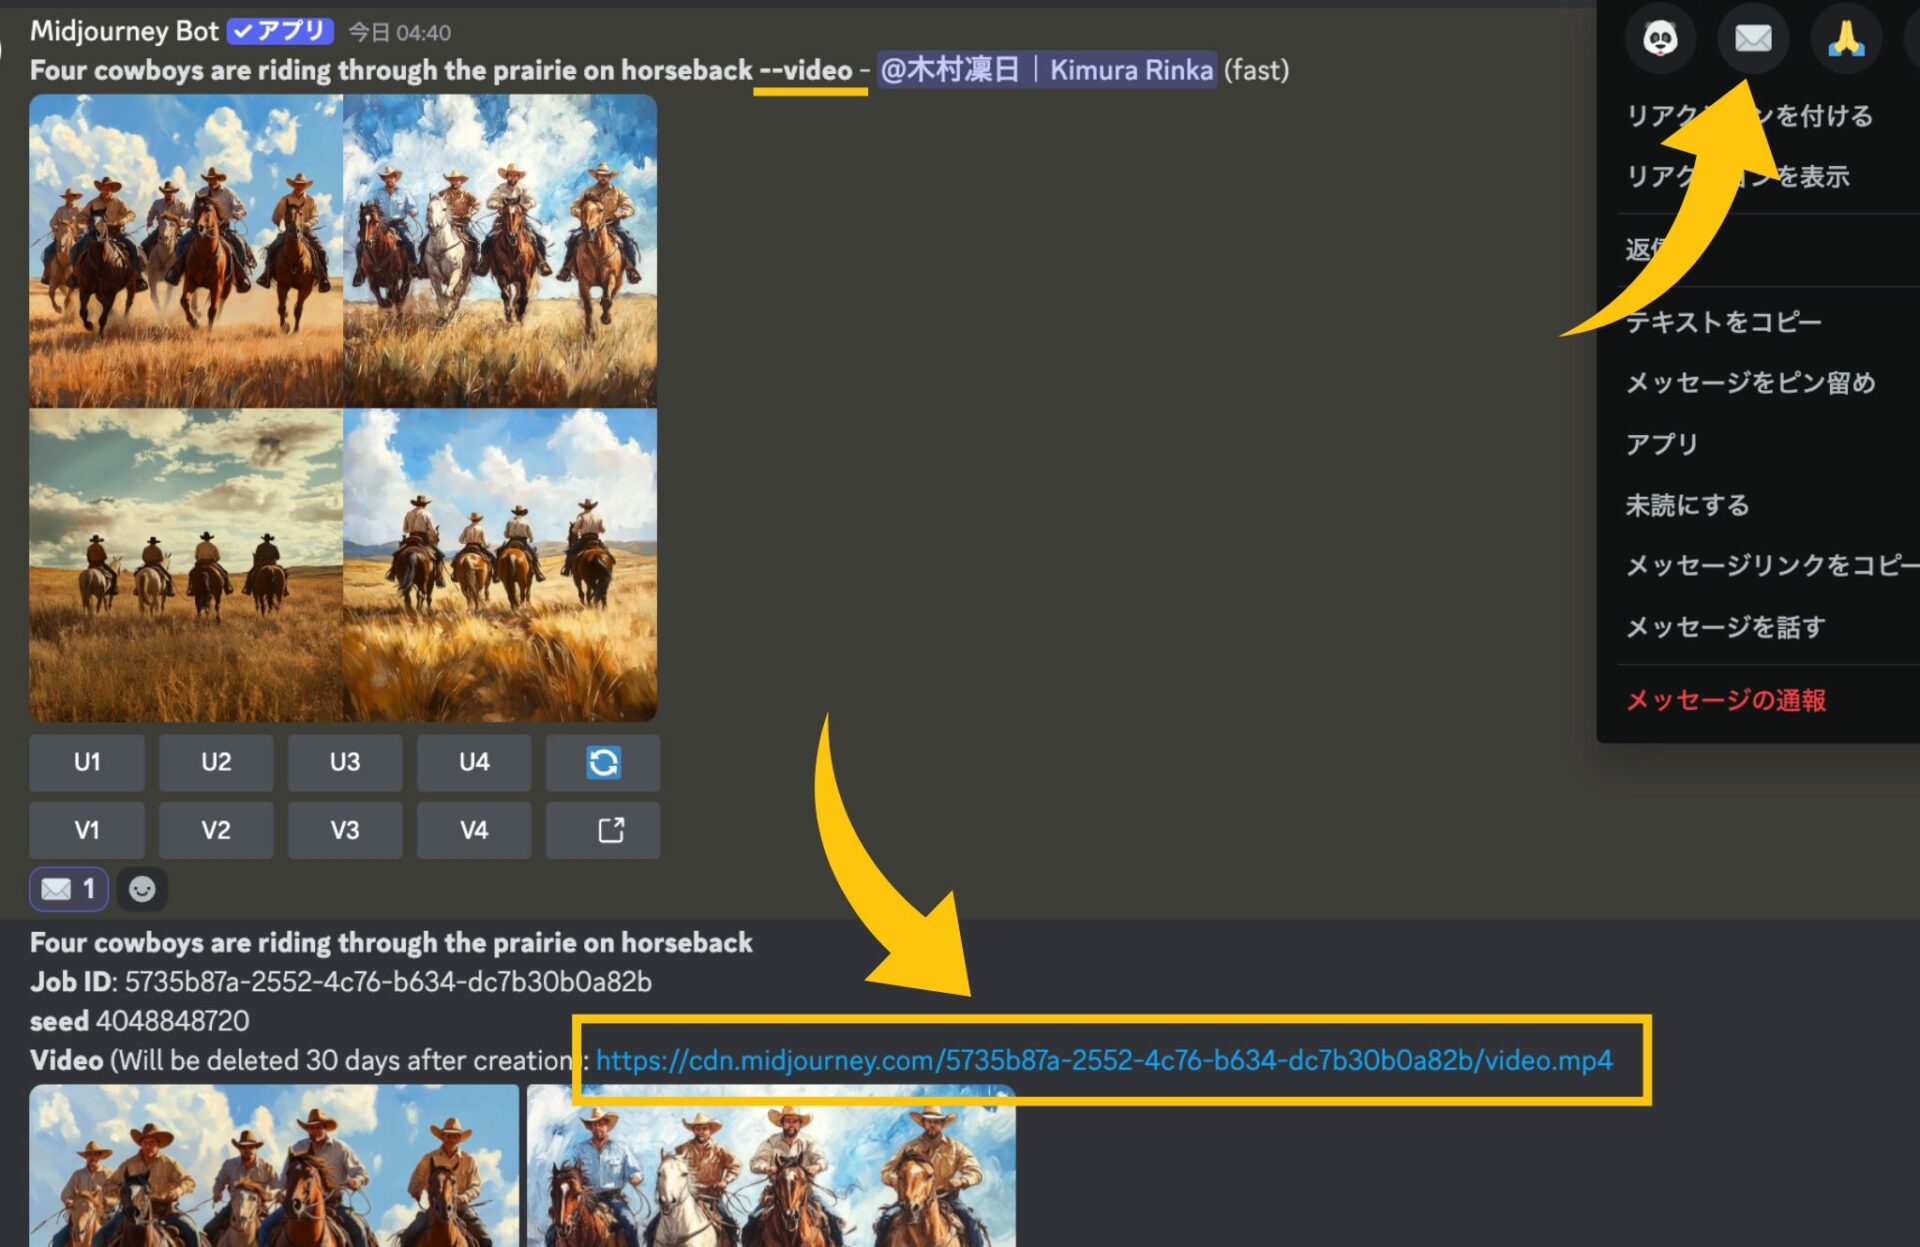
Task: Click the U1 upscale button
Action: click(x=87, y=763)
